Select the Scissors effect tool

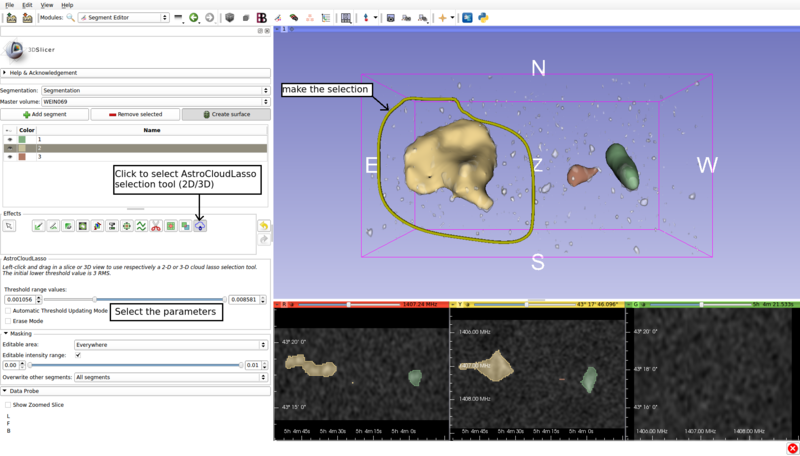click(x=156, y=226)
